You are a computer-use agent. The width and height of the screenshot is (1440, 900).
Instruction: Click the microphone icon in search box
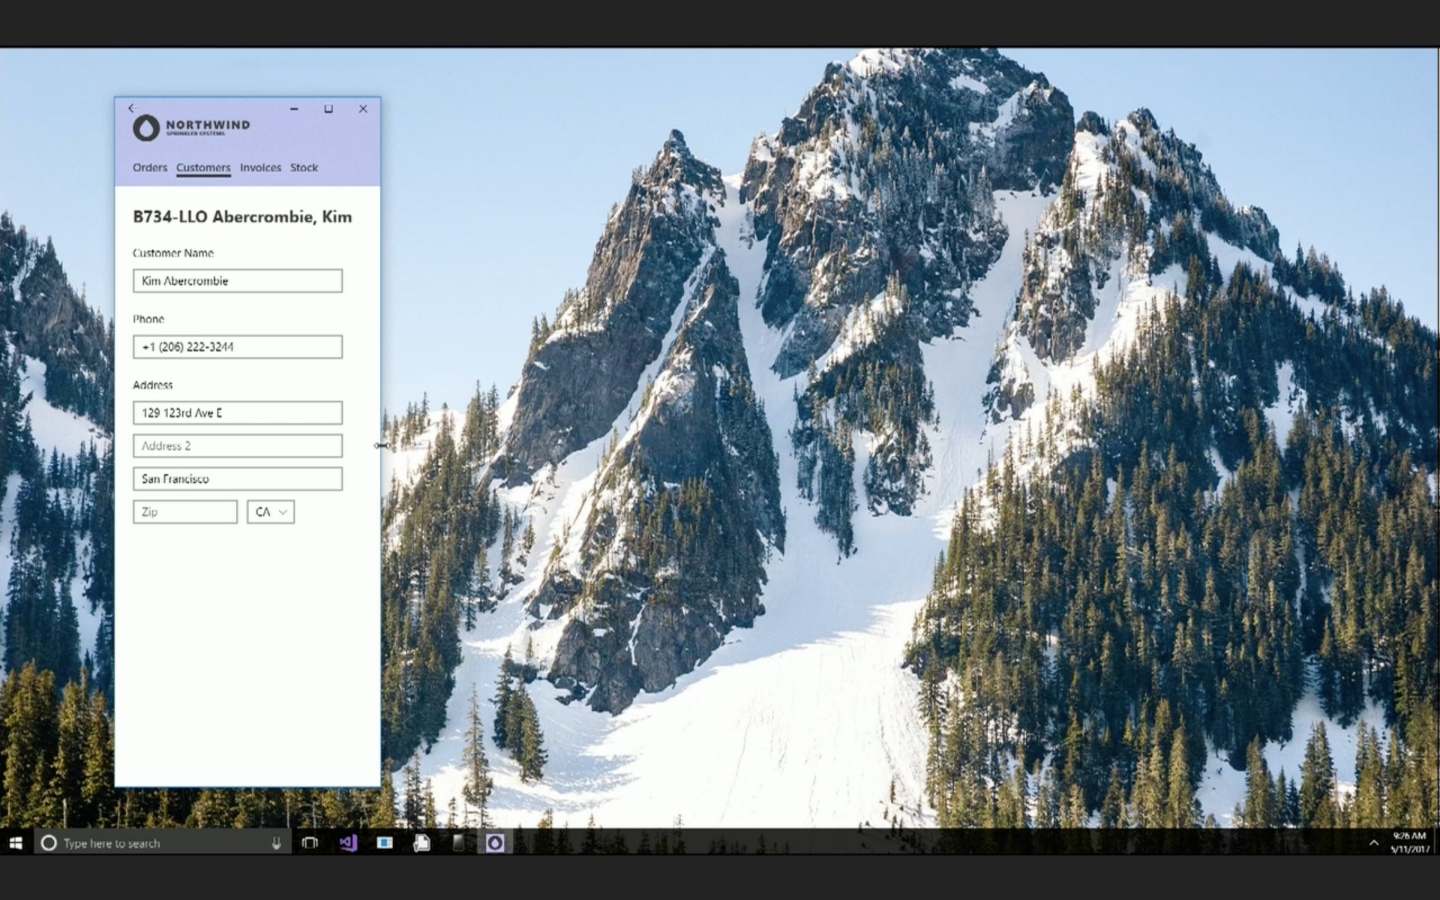(276, 843)
